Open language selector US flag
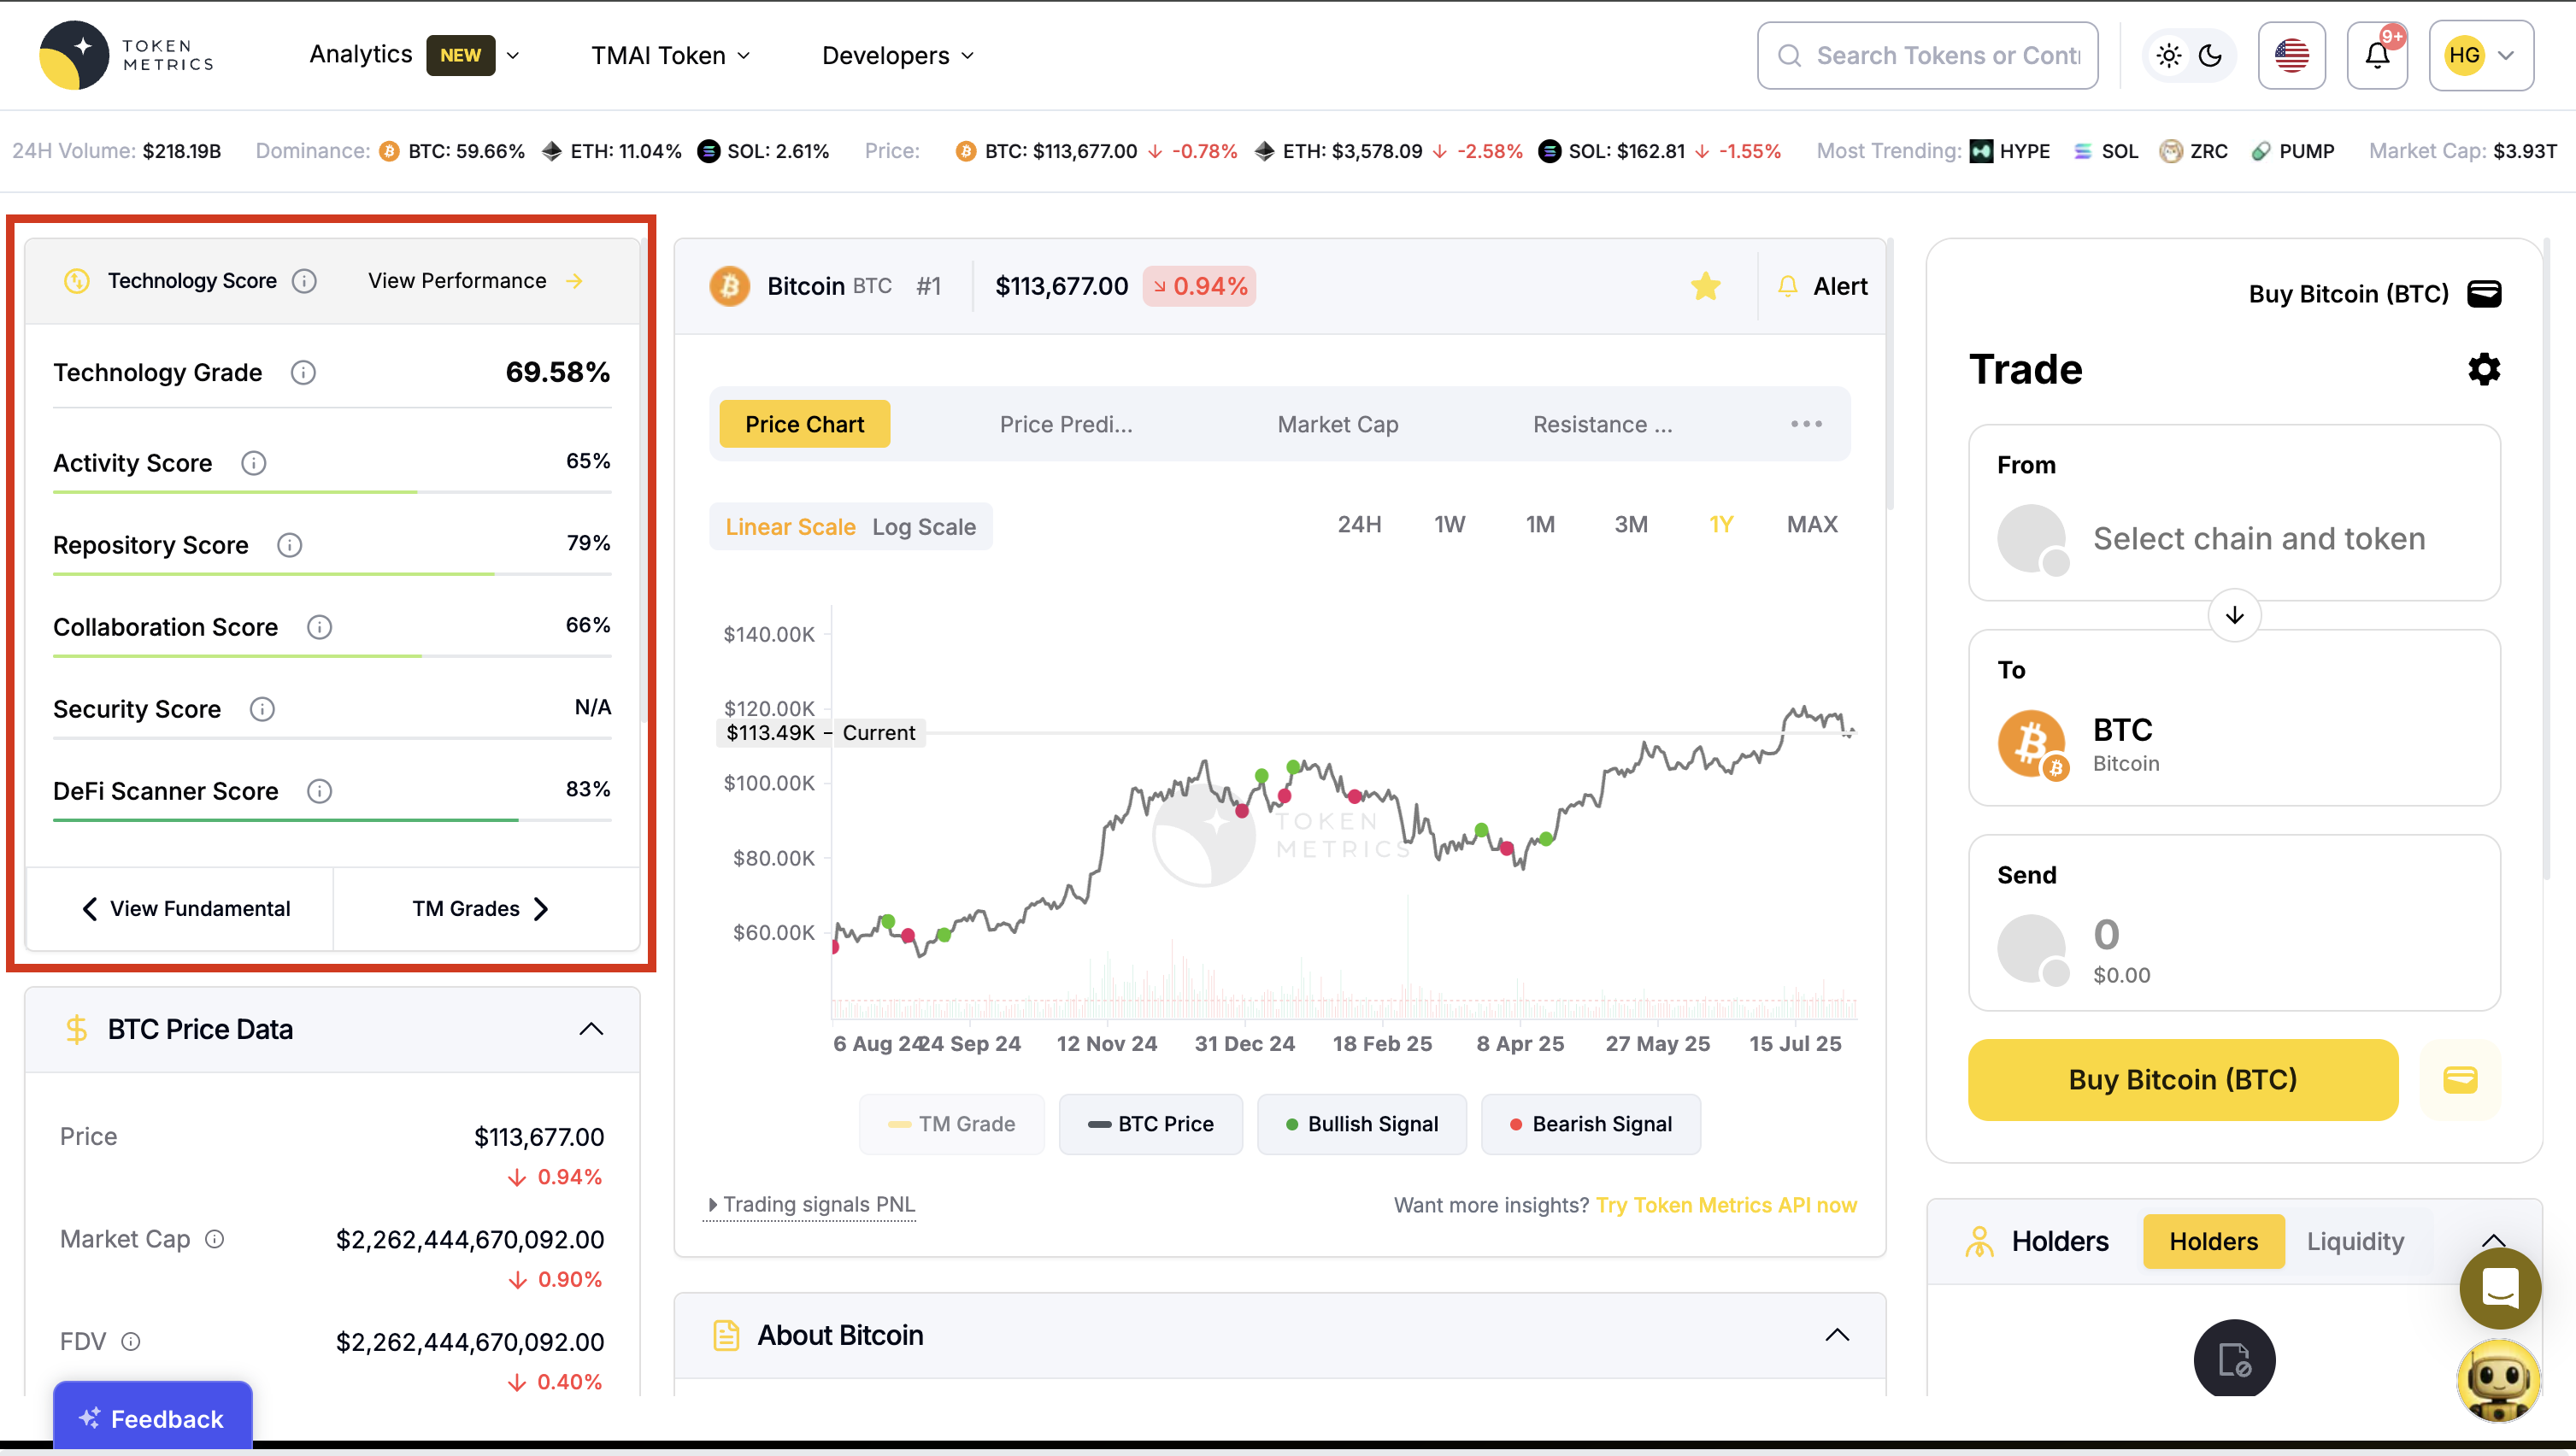This screenshot has width=2576, height=1456. coord(2292,56)
